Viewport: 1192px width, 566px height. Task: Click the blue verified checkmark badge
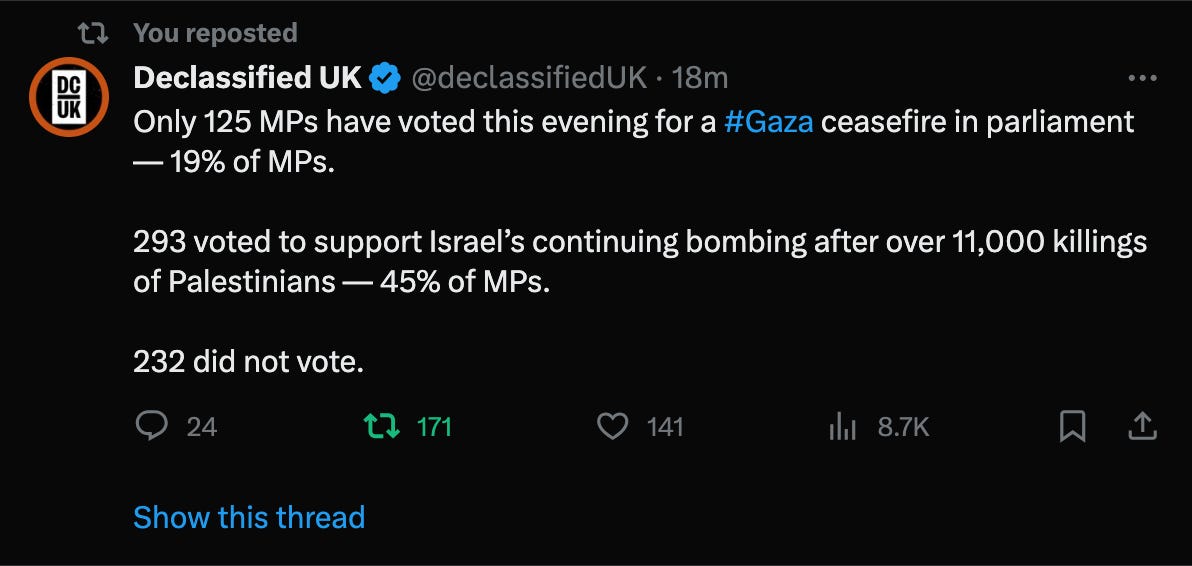pyautogui.click(x=385, y=78)
